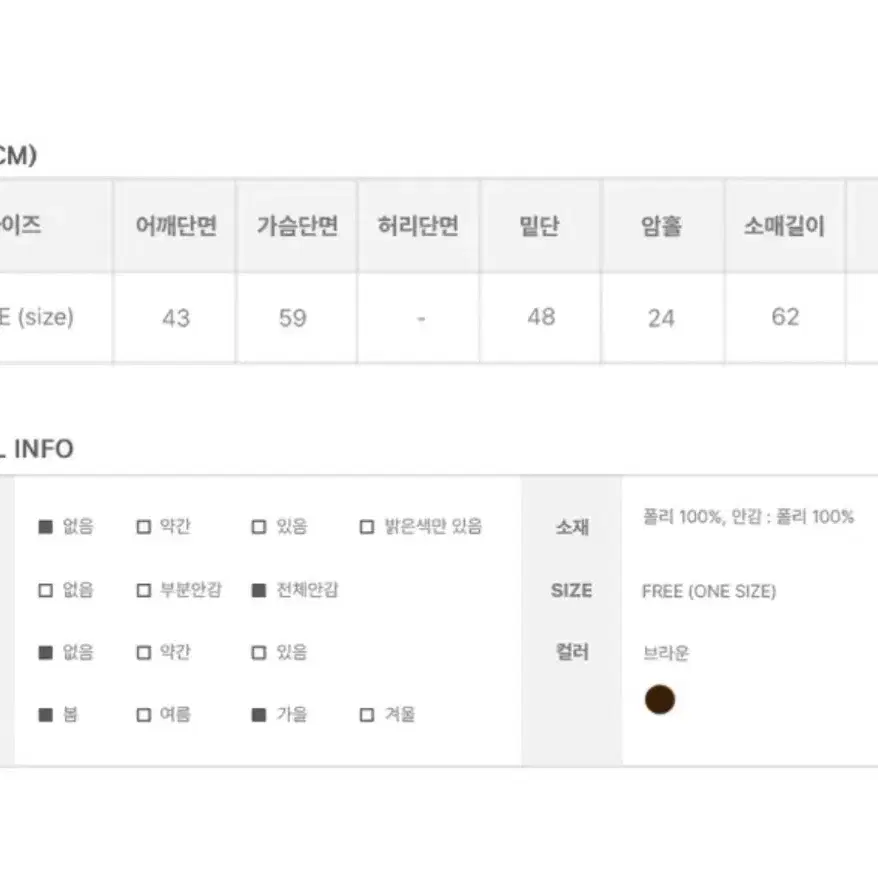Select the 암홀 column header

coord(662,226)
